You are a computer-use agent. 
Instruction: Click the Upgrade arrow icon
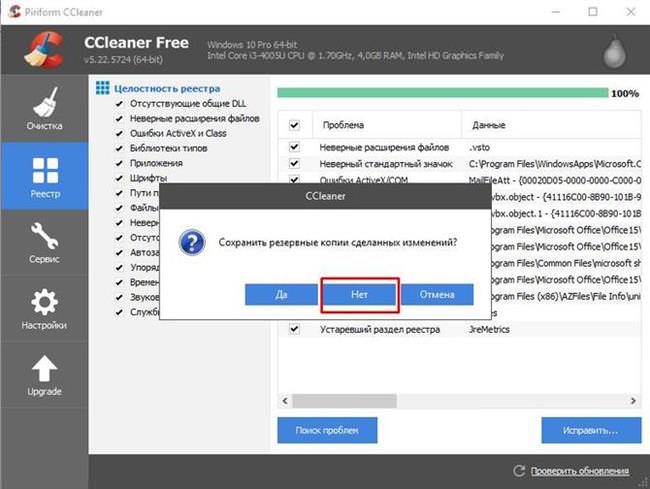pyautogui.click(x=44, y=368)
